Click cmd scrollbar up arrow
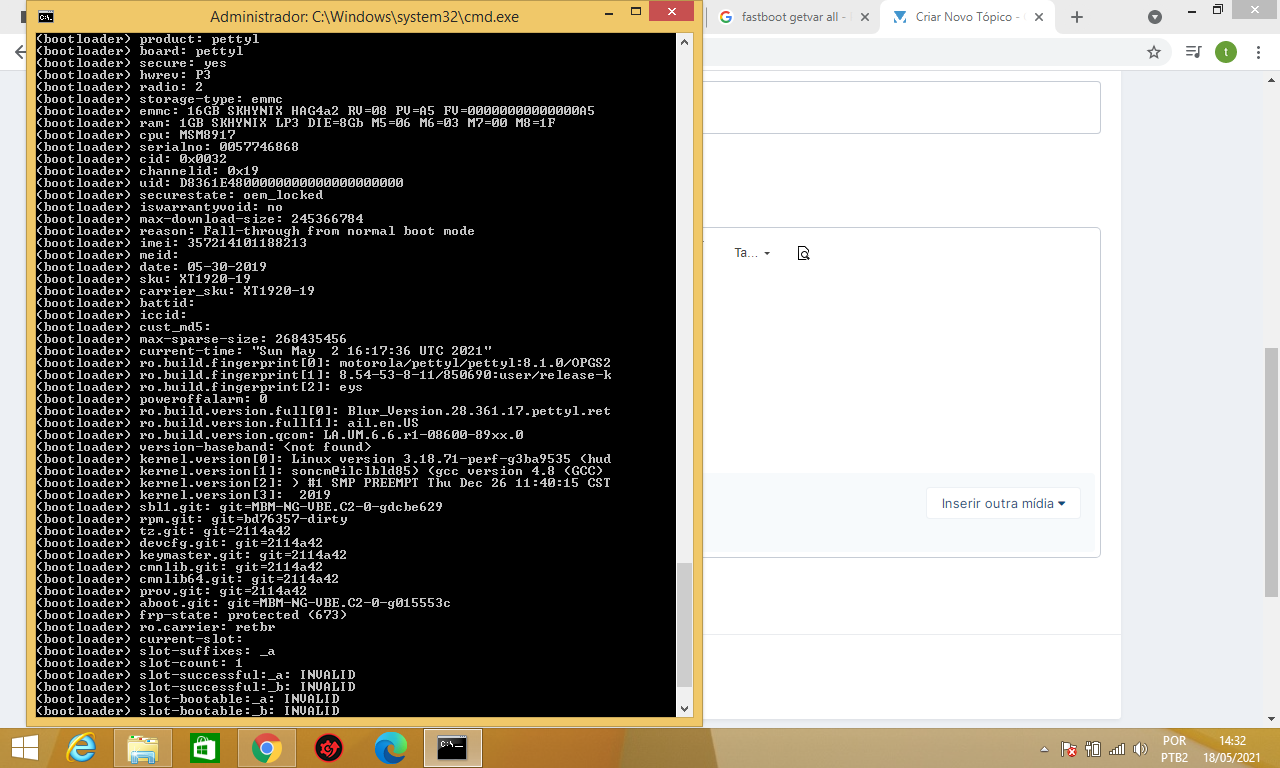The width and height of the screenshot is (1280, 768). [684, 42]
